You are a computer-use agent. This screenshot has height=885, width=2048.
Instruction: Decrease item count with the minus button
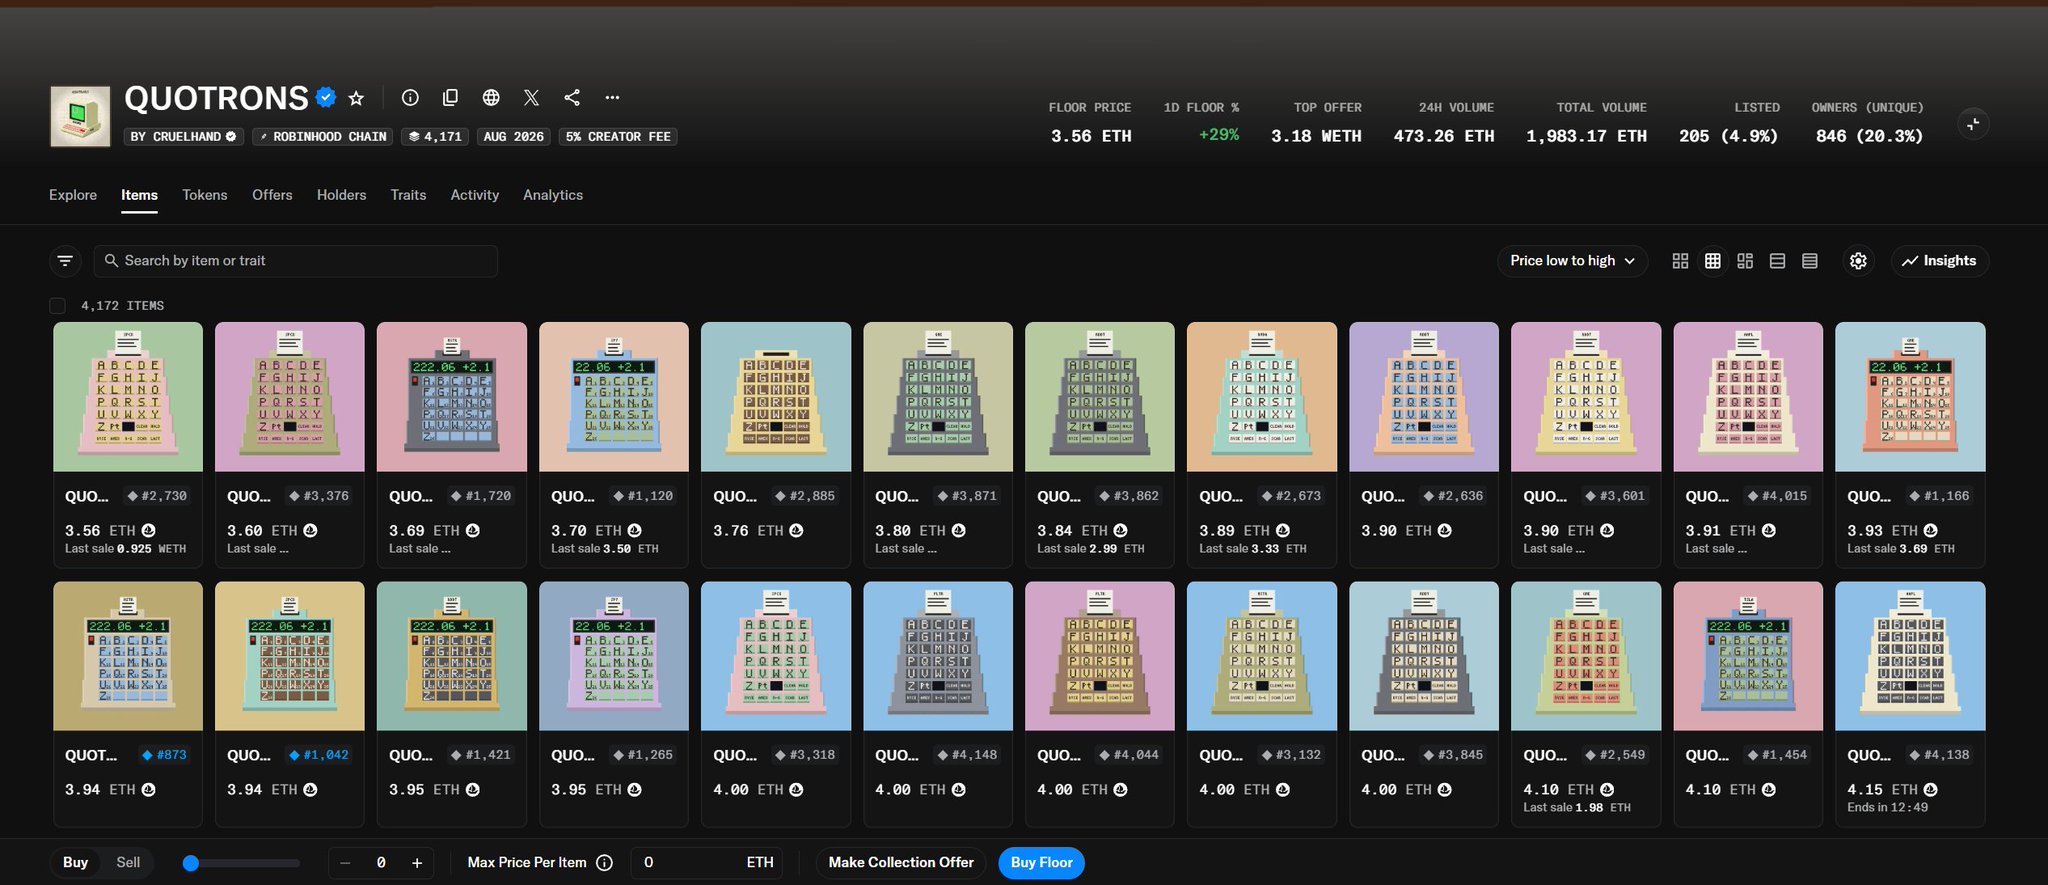point(345,863)
